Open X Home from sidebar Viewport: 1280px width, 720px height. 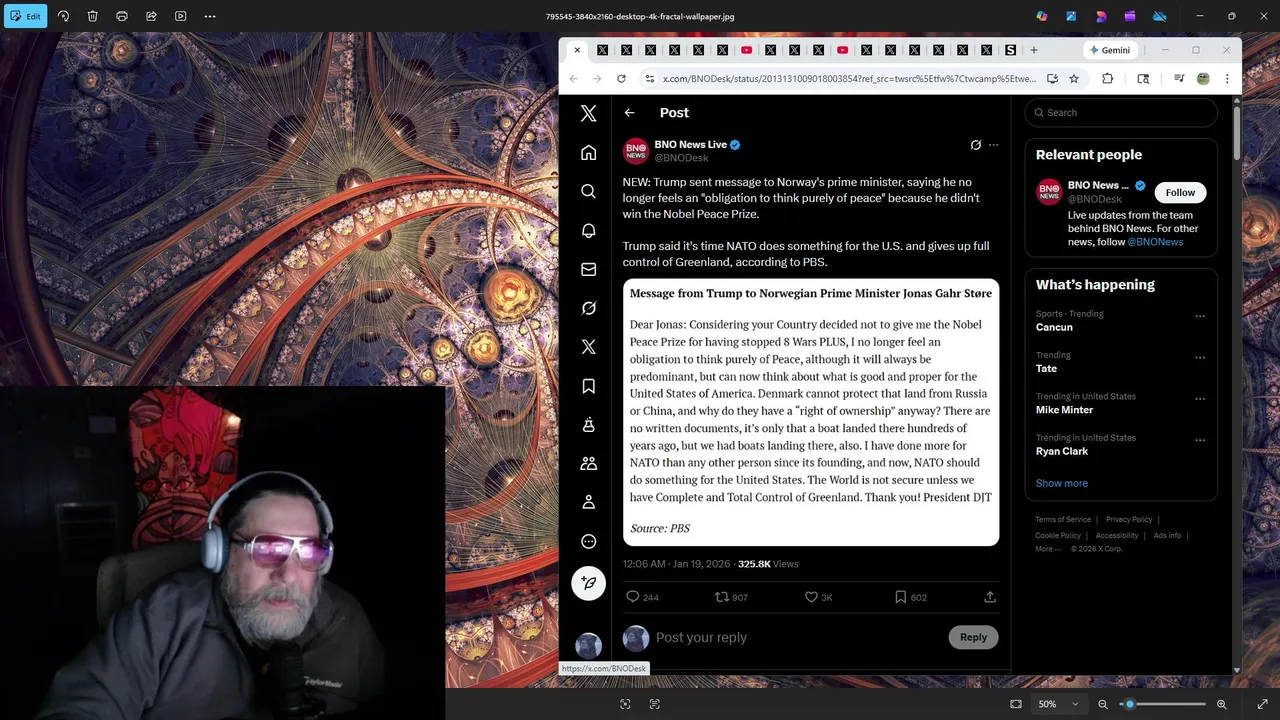[x=588, y=153]
